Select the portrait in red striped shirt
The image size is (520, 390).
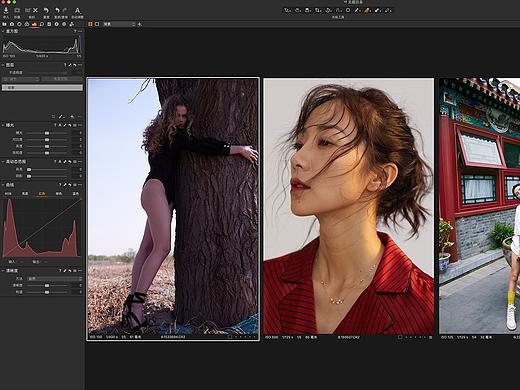[x=349, y=206]
